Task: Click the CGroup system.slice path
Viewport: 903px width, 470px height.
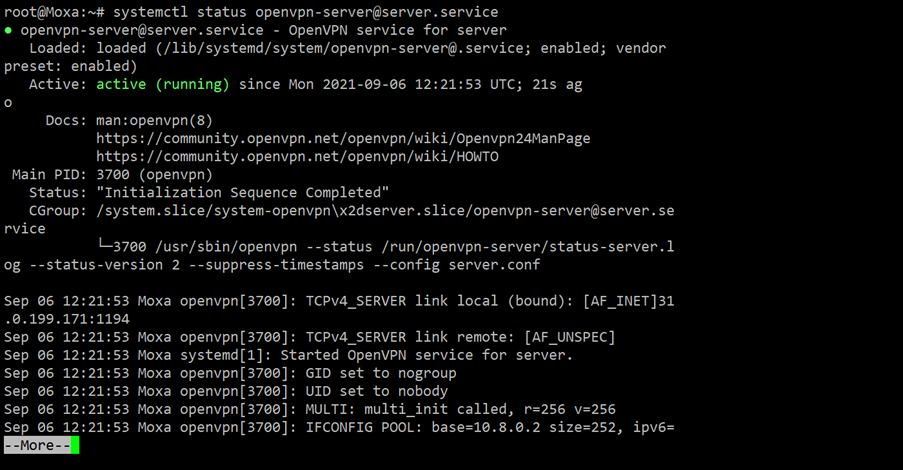Action: 385,211
